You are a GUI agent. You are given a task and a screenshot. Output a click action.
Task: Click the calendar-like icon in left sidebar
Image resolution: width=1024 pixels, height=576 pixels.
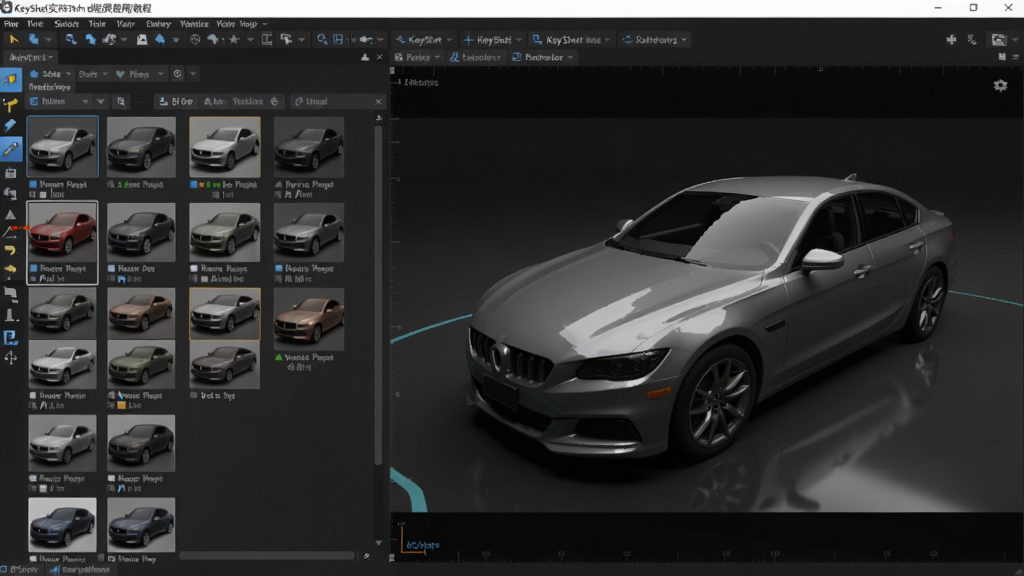coord(10,173)
